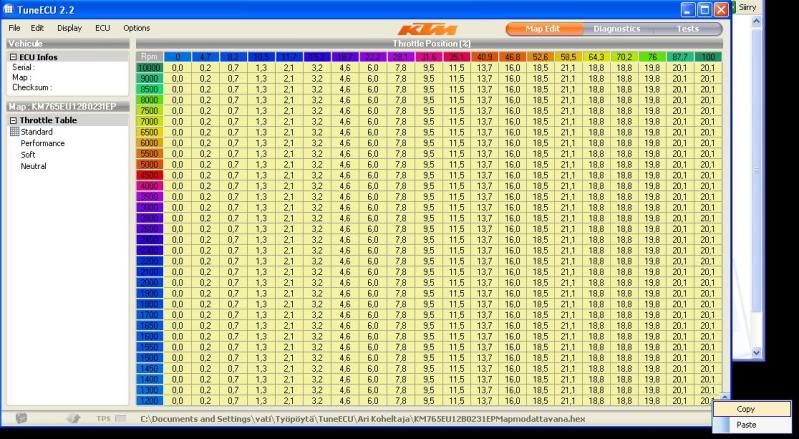Select the Soft throttle map
The image size is (799, 439).
click(x=28, y=155)
